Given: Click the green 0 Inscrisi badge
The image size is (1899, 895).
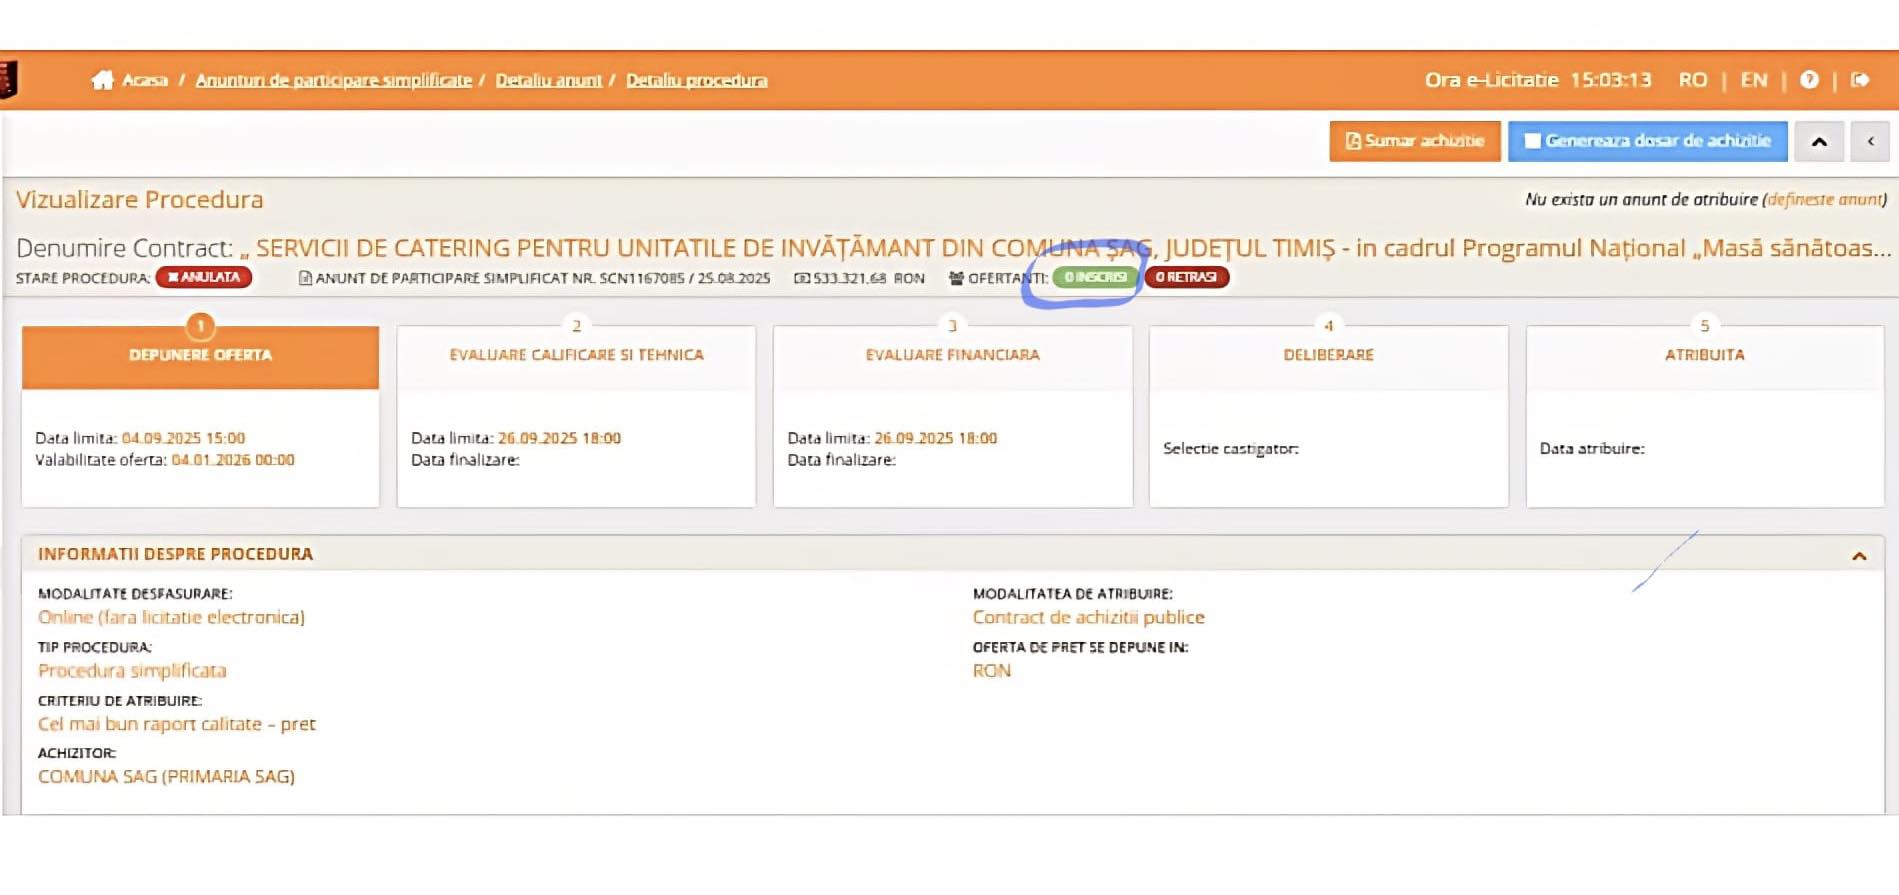Looking at the screenshot, I should pos(1095,277).
